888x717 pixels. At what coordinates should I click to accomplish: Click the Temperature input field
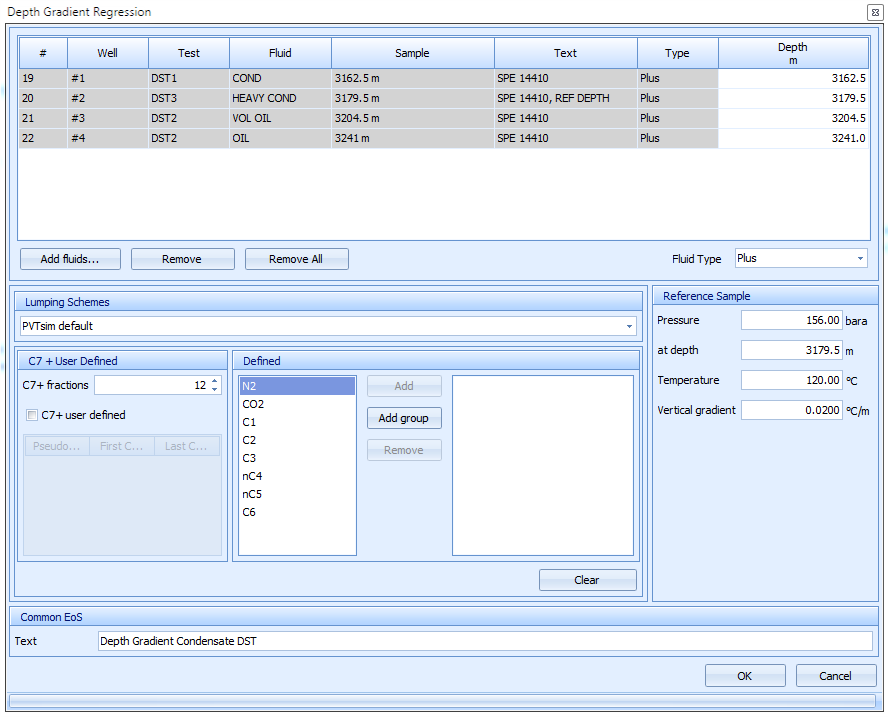coord(791,380)
